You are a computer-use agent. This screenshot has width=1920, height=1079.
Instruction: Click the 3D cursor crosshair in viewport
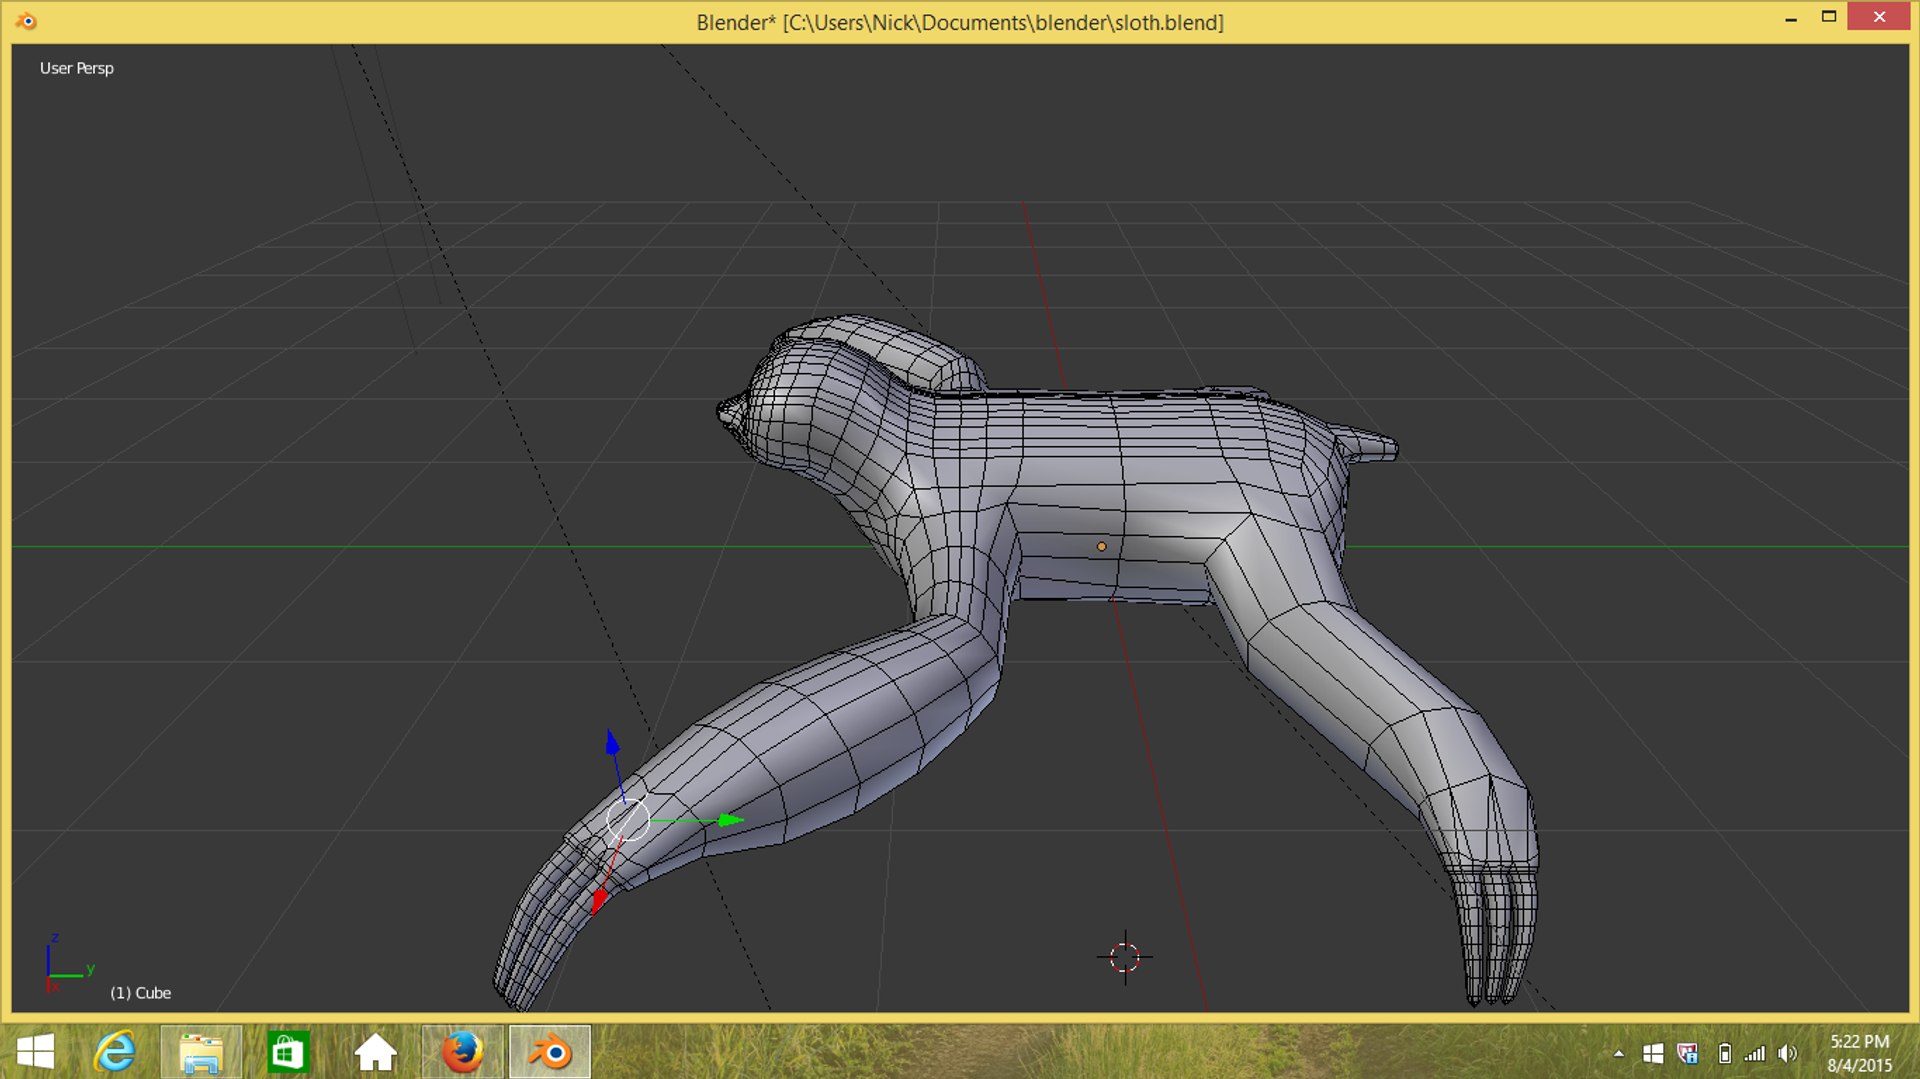coord(1124,957)
